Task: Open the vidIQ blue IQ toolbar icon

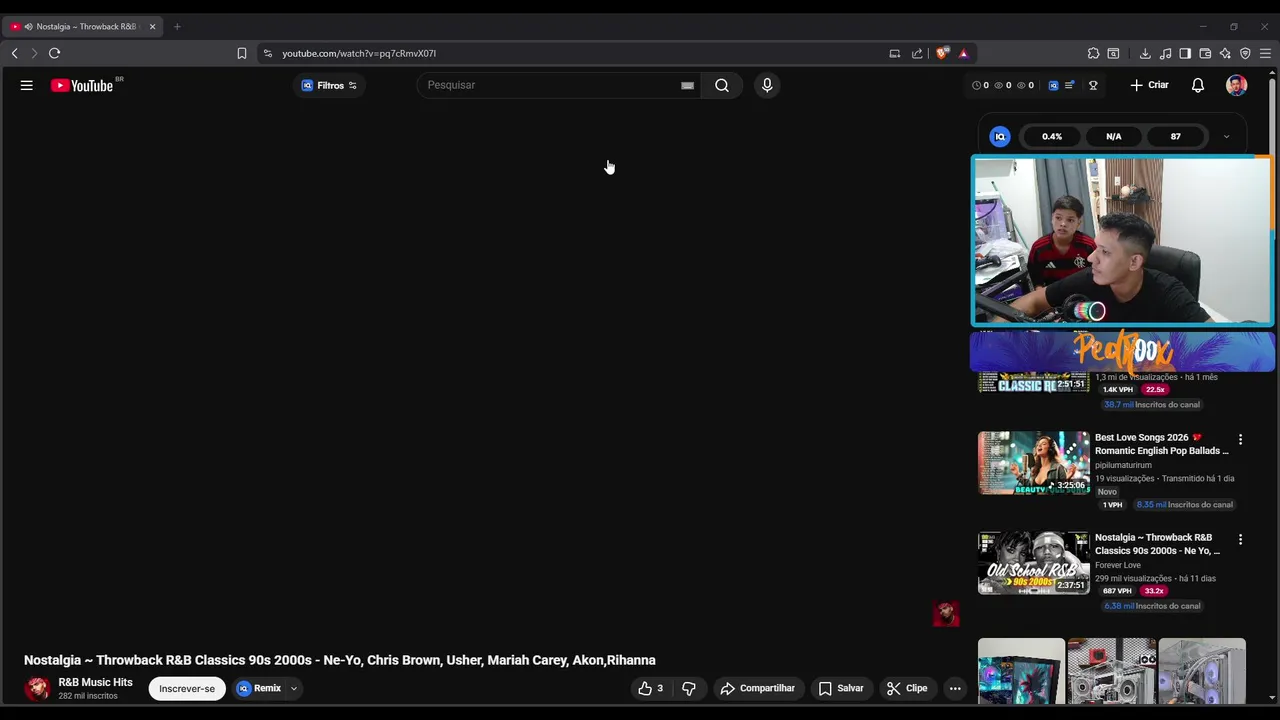Action: pyautogui.click(x=1053, y=86)
